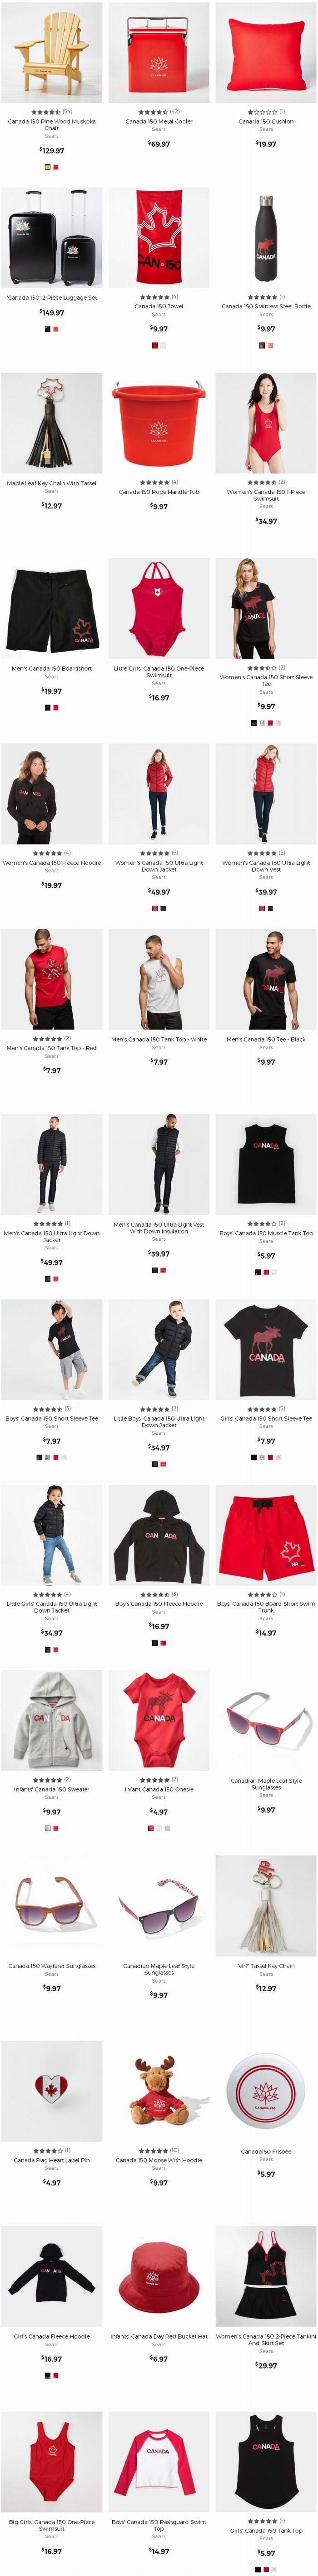Open the Men's Canada 150 Tee - Black image
The width and height of the screenshot is (318, 2576).
click(x=266, y=980)
